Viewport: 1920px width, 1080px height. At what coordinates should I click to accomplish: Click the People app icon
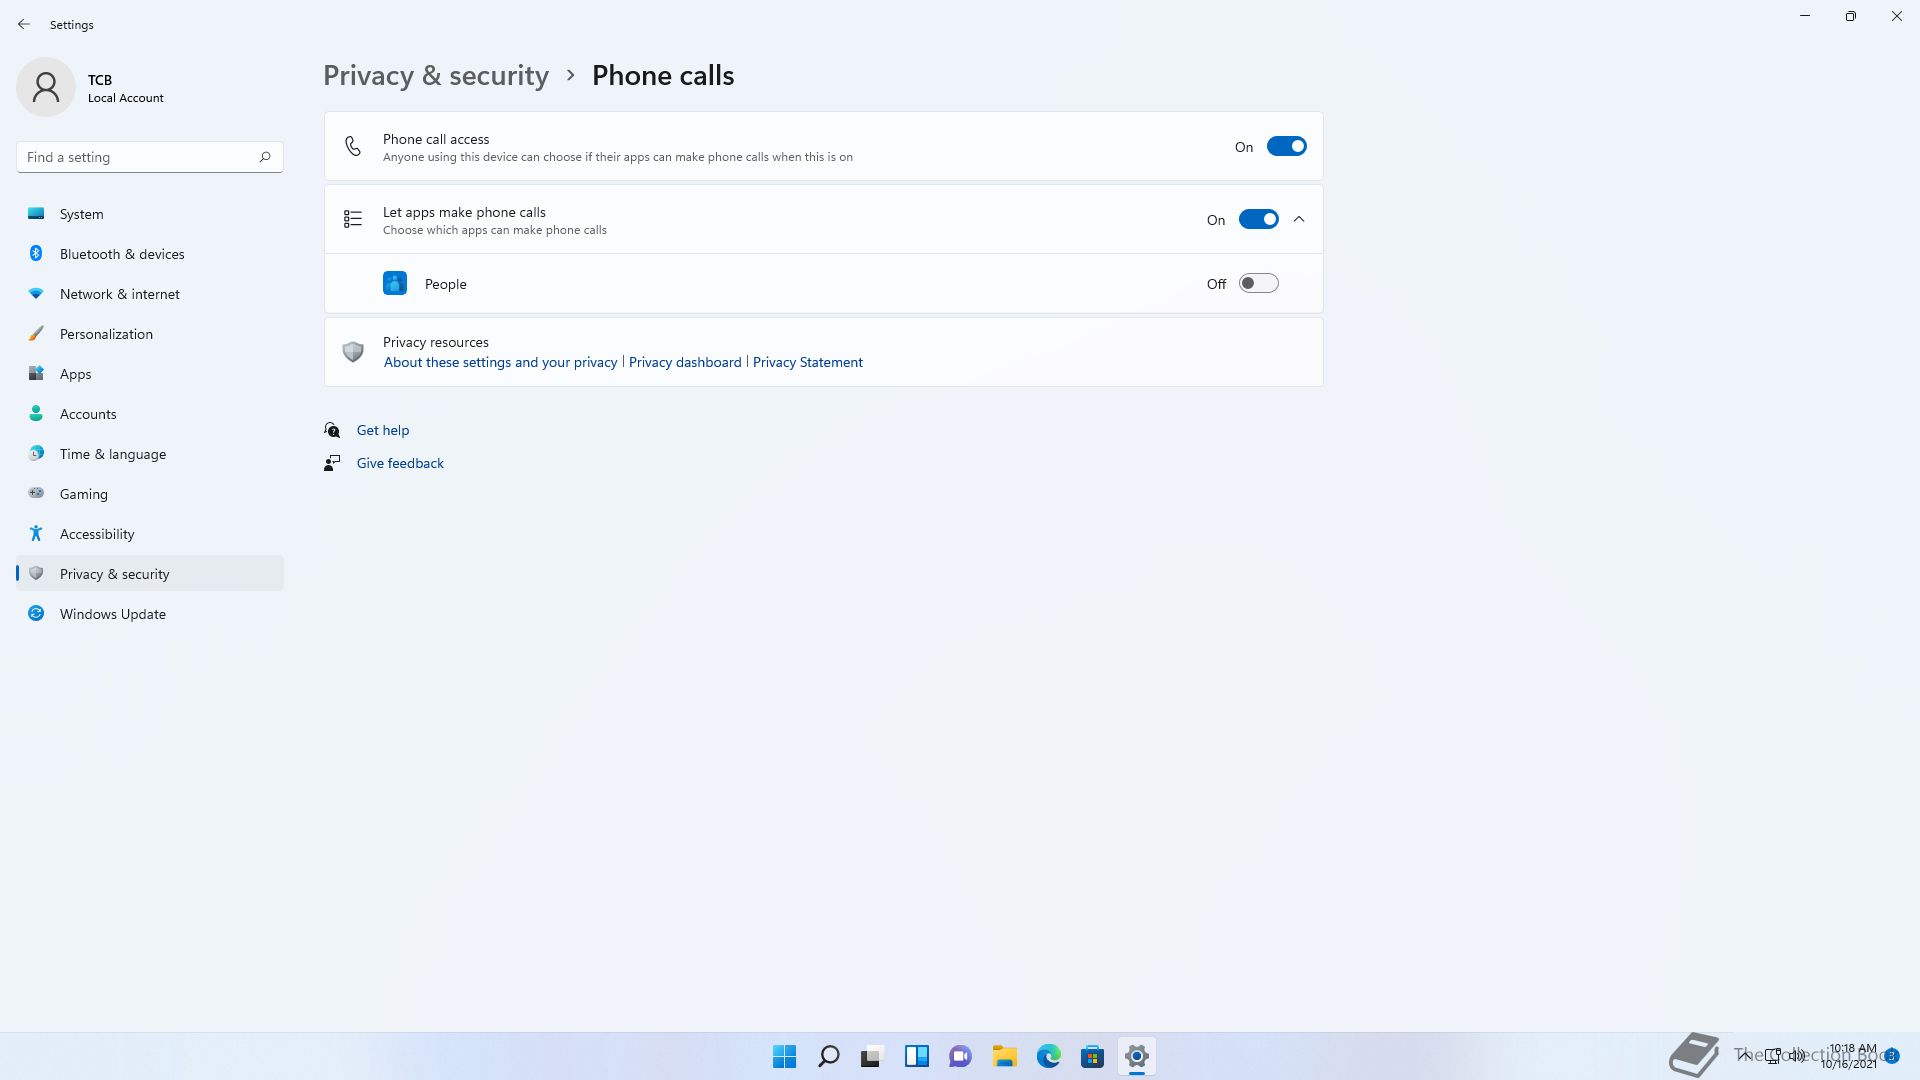click(395, 284)
